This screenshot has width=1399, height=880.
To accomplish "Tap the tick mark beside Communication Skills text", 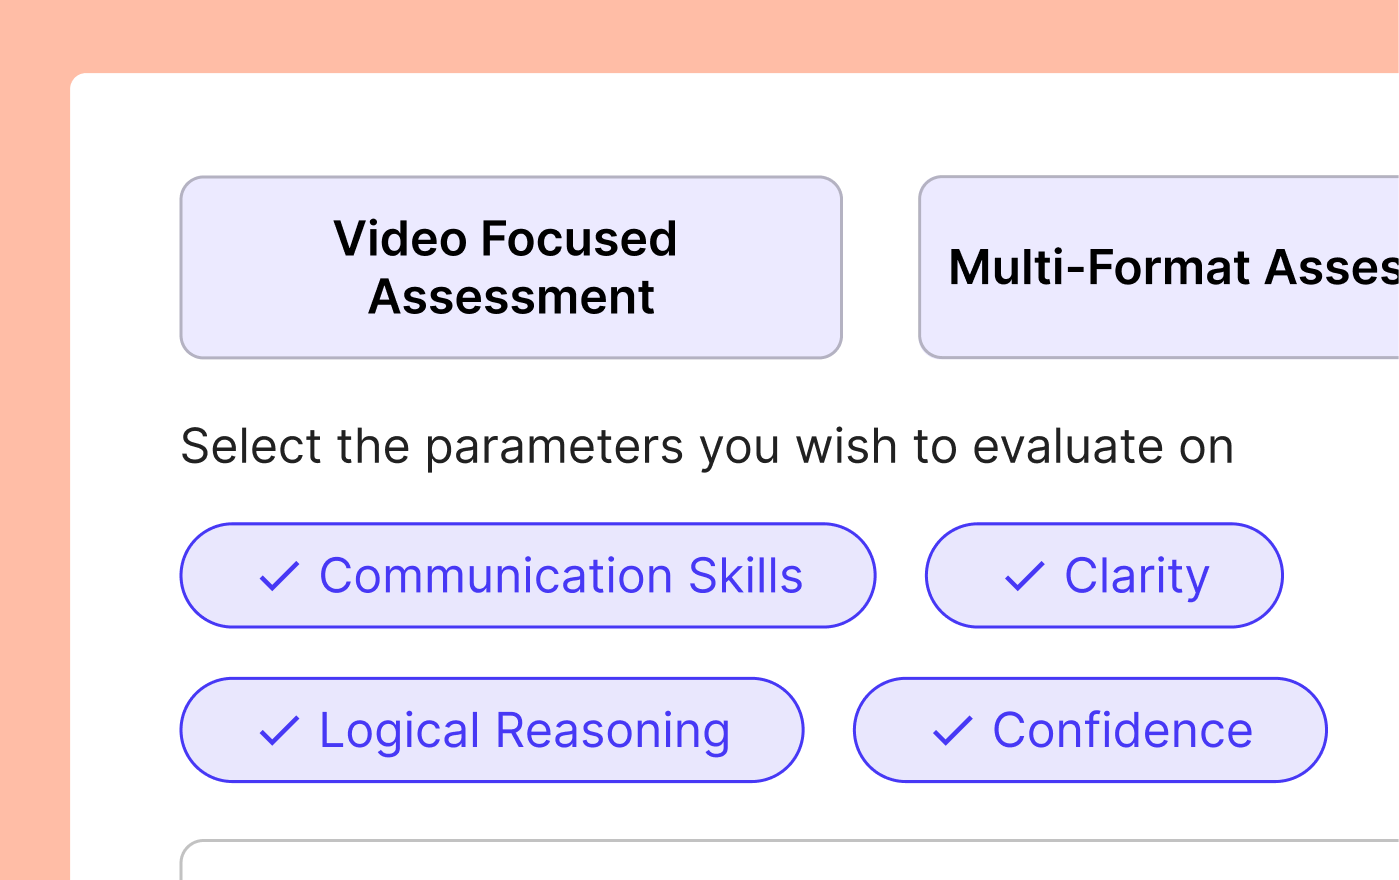I will (280, 576).
